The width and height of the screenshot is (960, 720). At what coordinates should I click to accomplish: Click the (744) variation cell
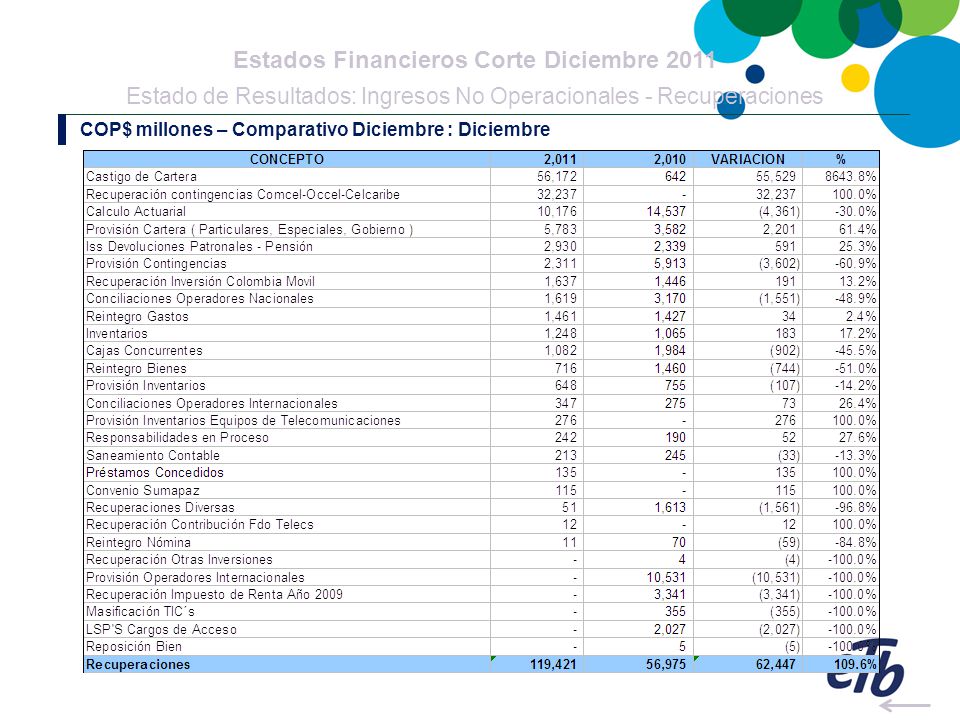[784, 369]
